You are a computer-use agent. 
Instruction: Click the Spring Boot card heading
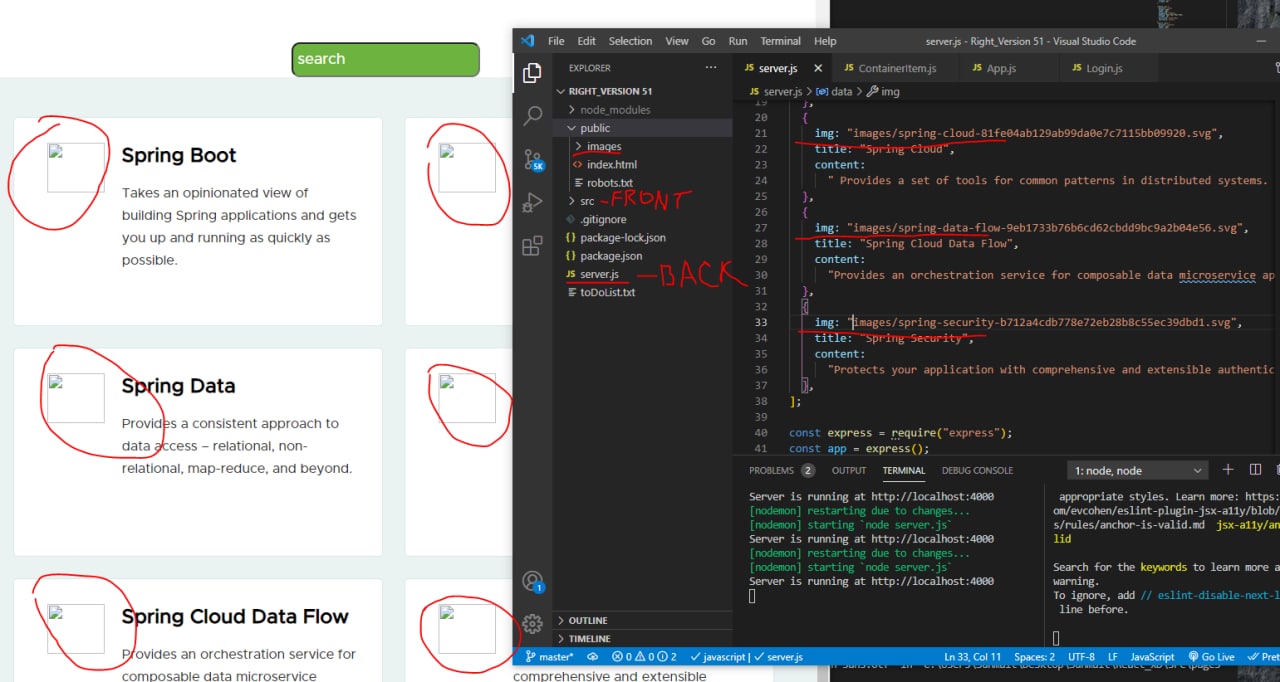pos(179,155)
